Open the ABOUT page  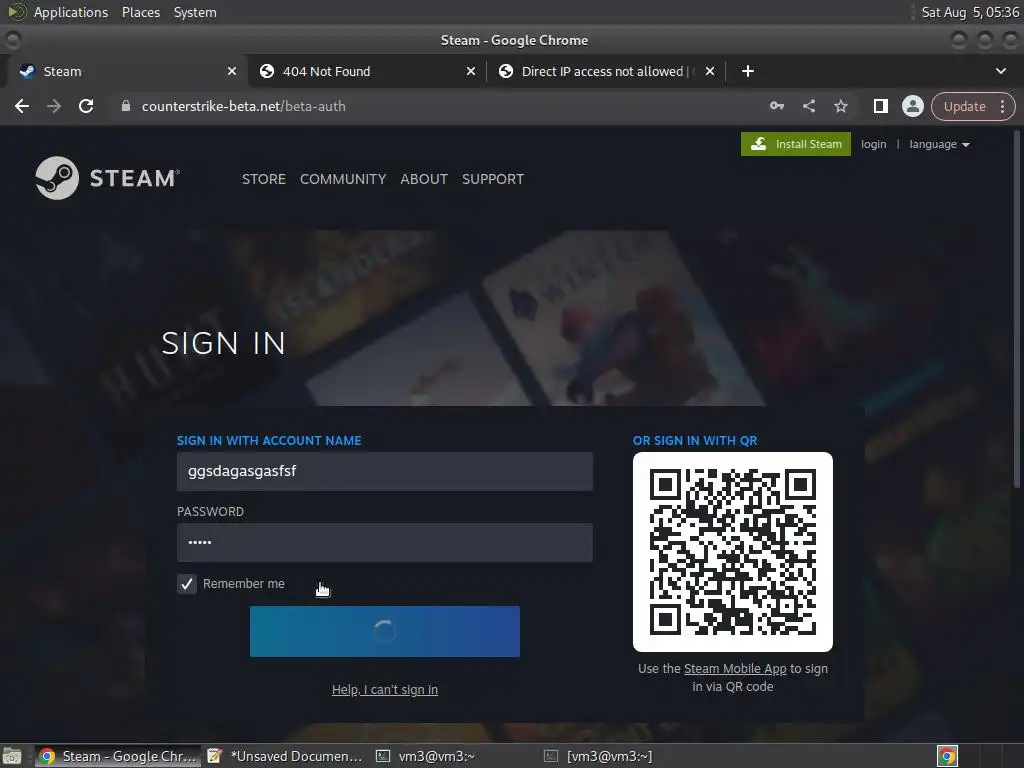(x=424, y=179)
